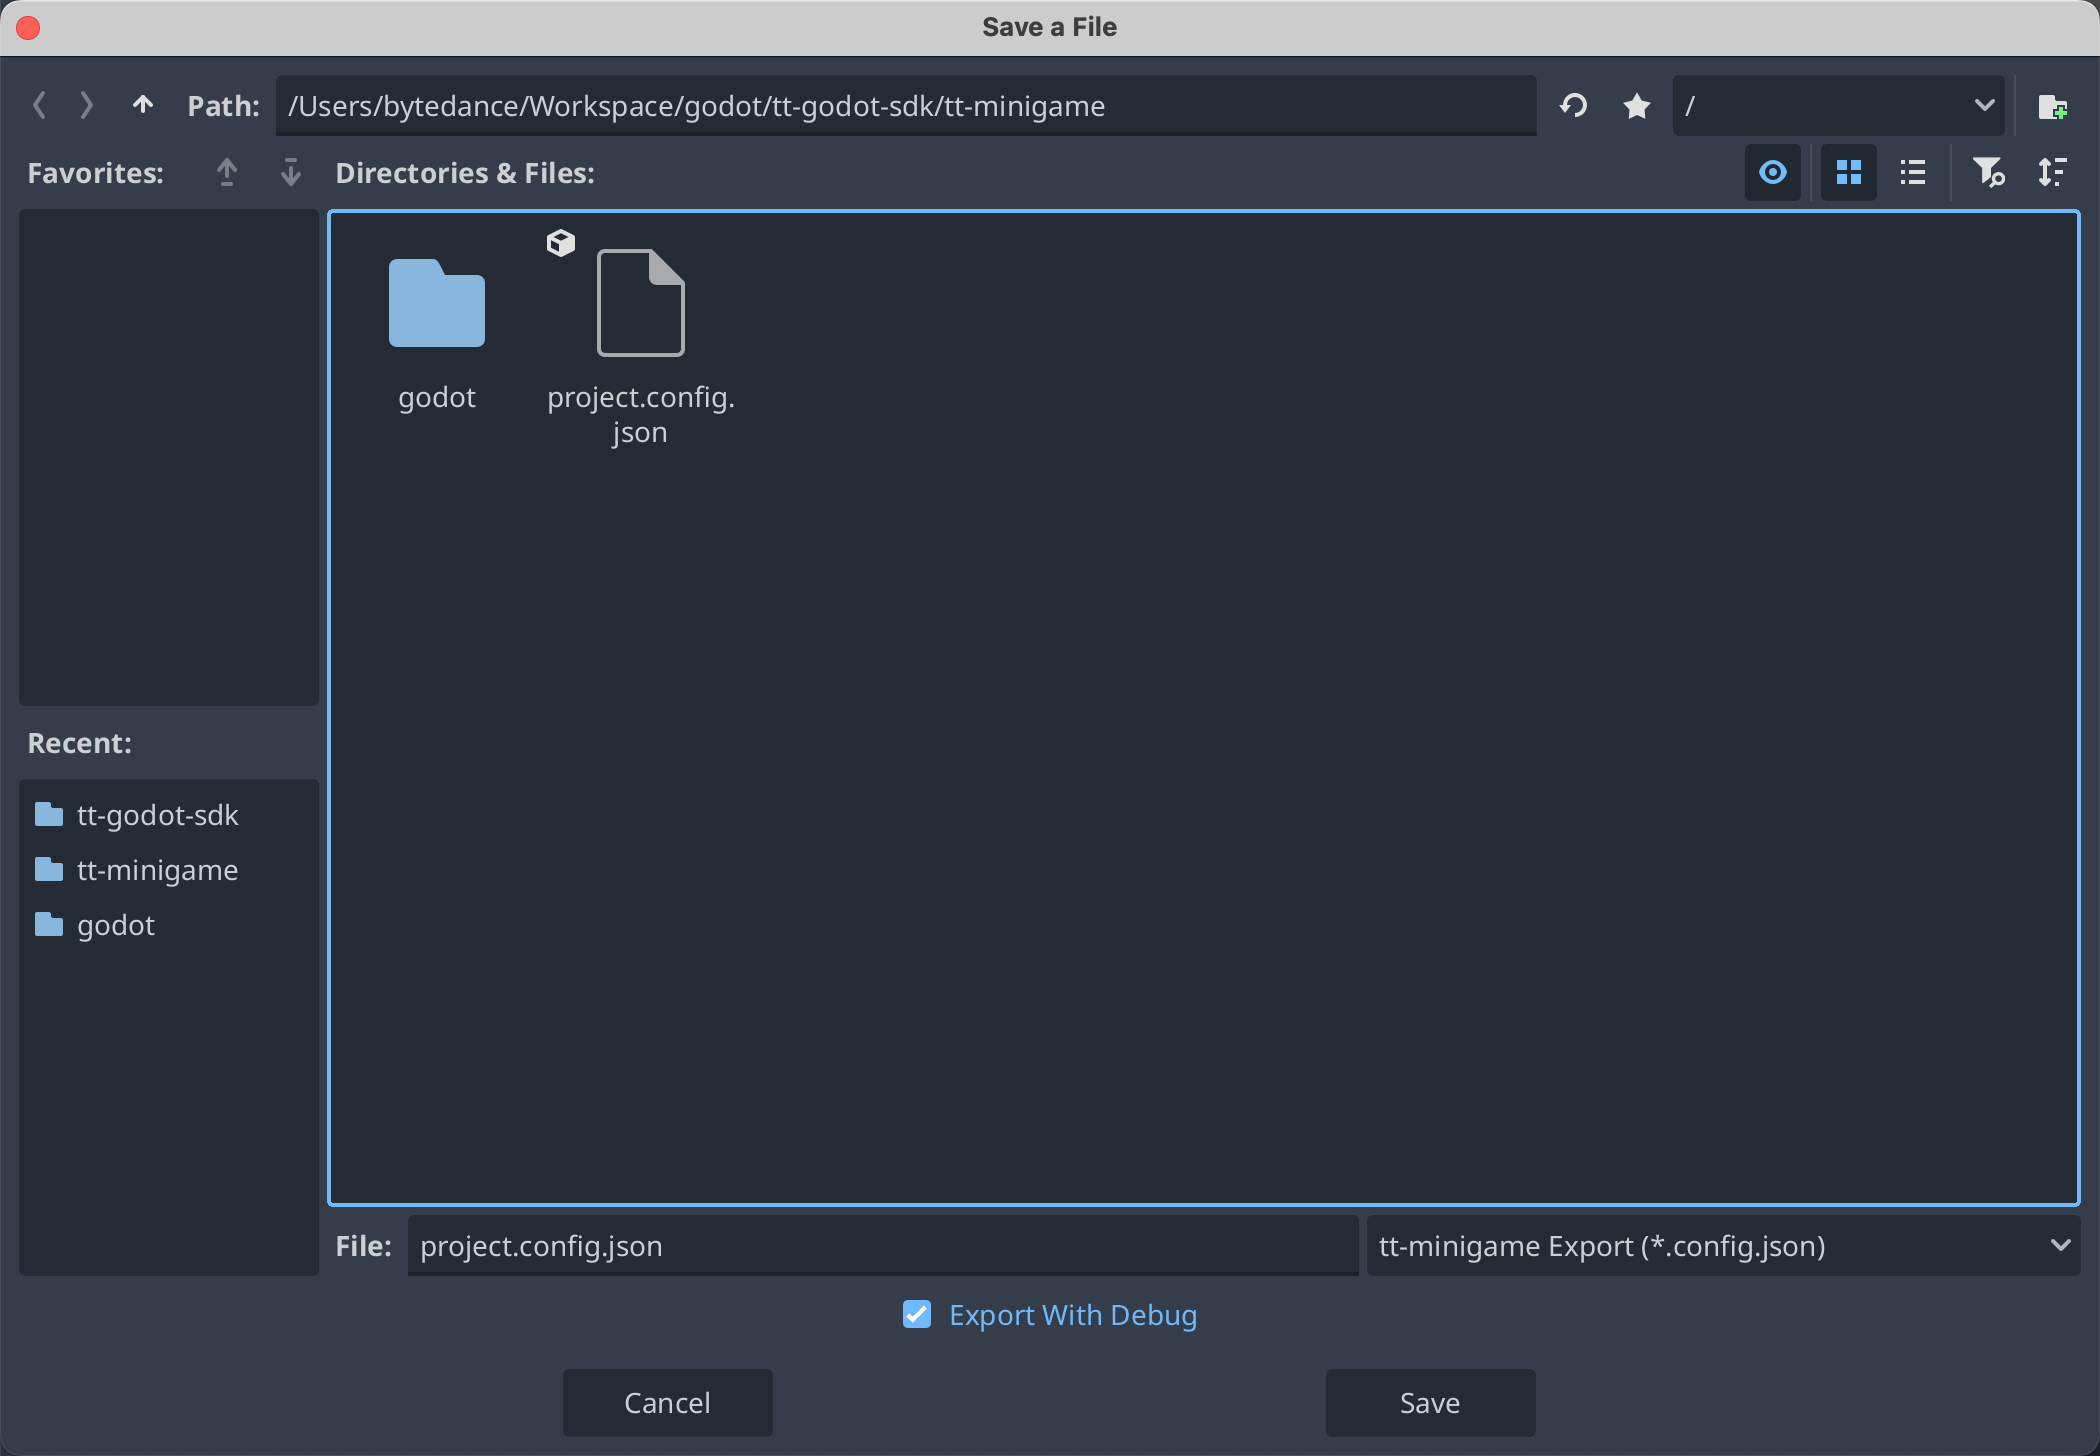Uncheck Export With Debug
The width and height of the screenshot is (2100, 1456).
click(917, 1314)
